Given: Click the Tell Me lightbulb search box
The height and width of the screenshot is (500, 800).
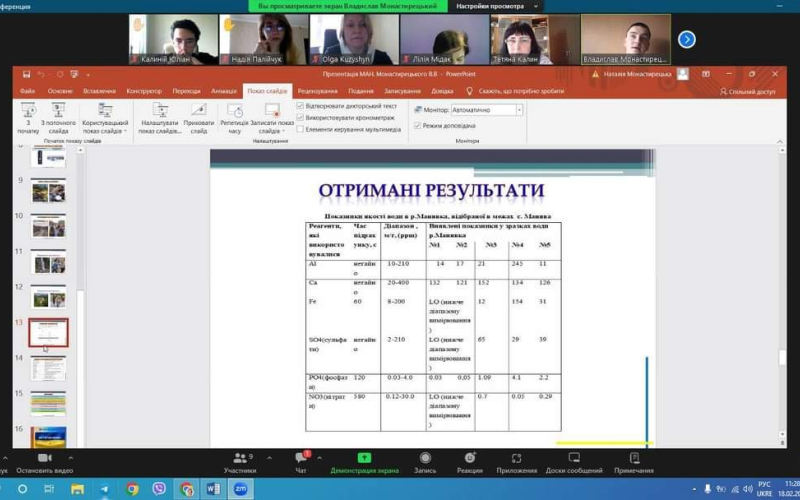Looking at the screenshot, I should click(515, 91).
